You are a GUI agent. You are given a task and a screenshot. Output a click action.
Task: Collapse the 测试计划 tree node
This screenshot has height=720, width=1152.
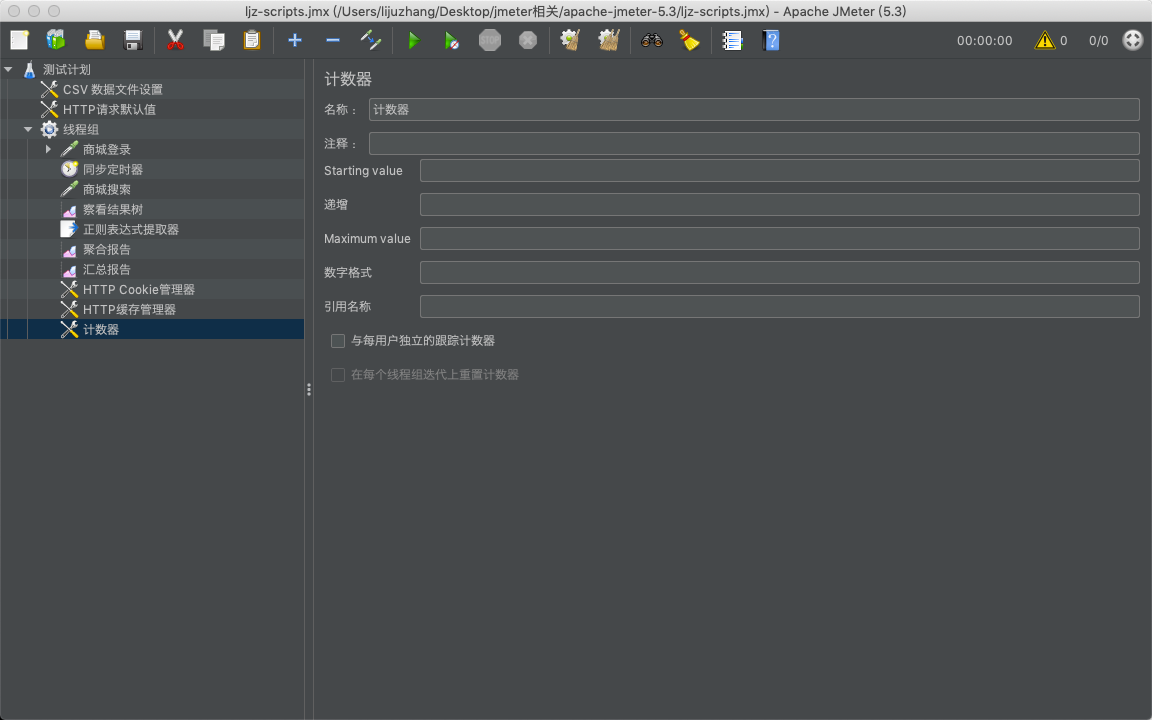click(x=9, y=69)
